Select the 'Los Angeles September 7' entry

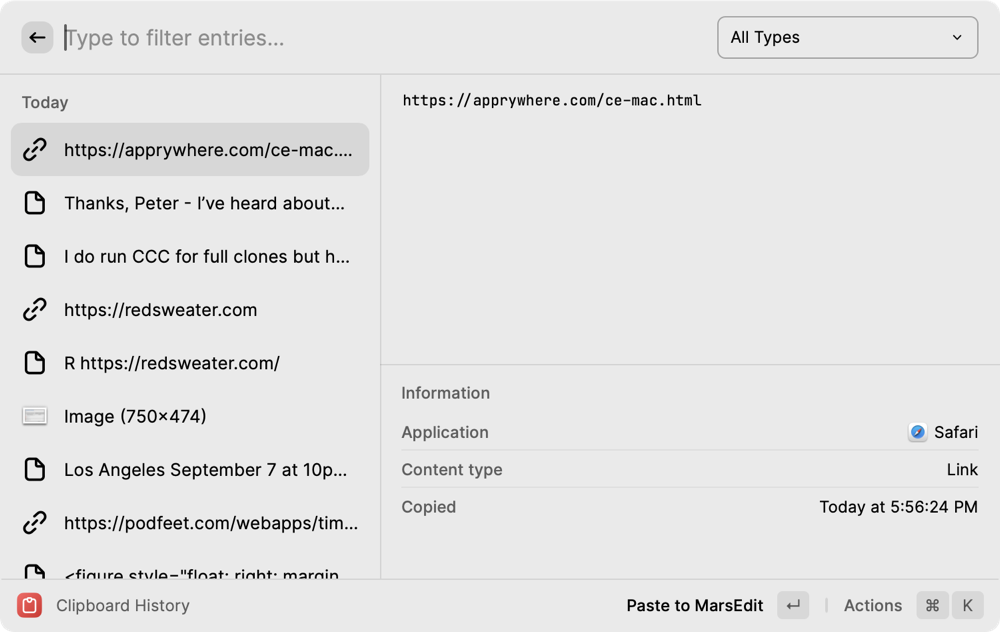[205, 469]
